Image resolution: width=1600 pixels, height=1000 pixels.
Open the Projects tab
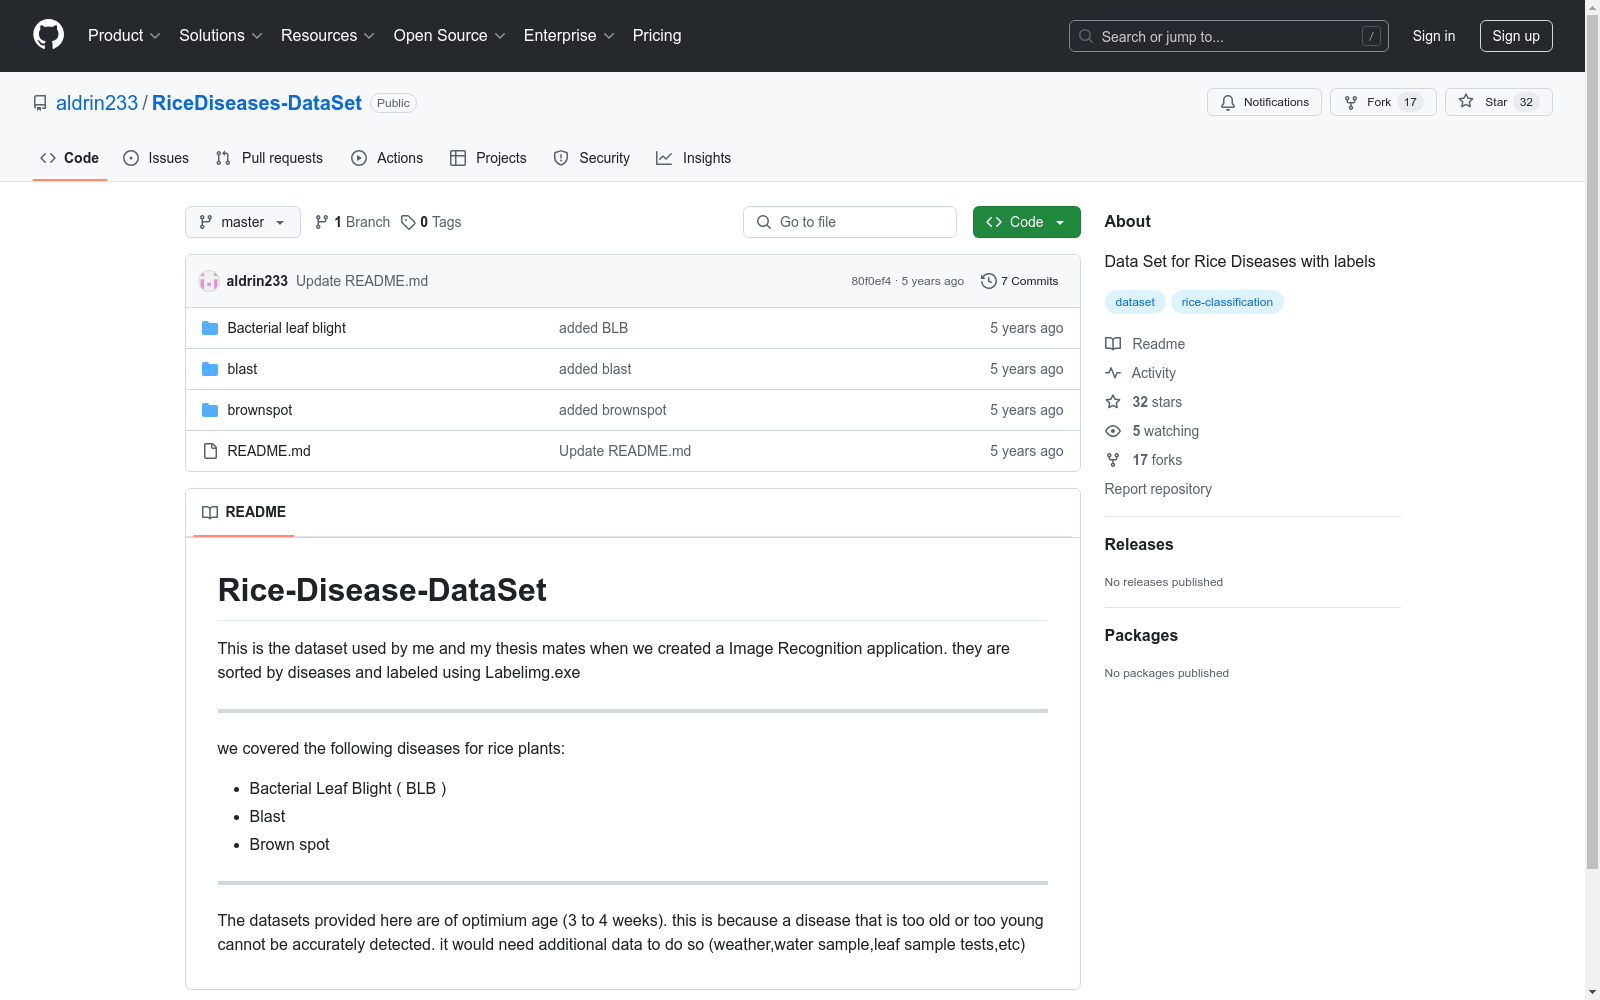(x=488, y=158)
